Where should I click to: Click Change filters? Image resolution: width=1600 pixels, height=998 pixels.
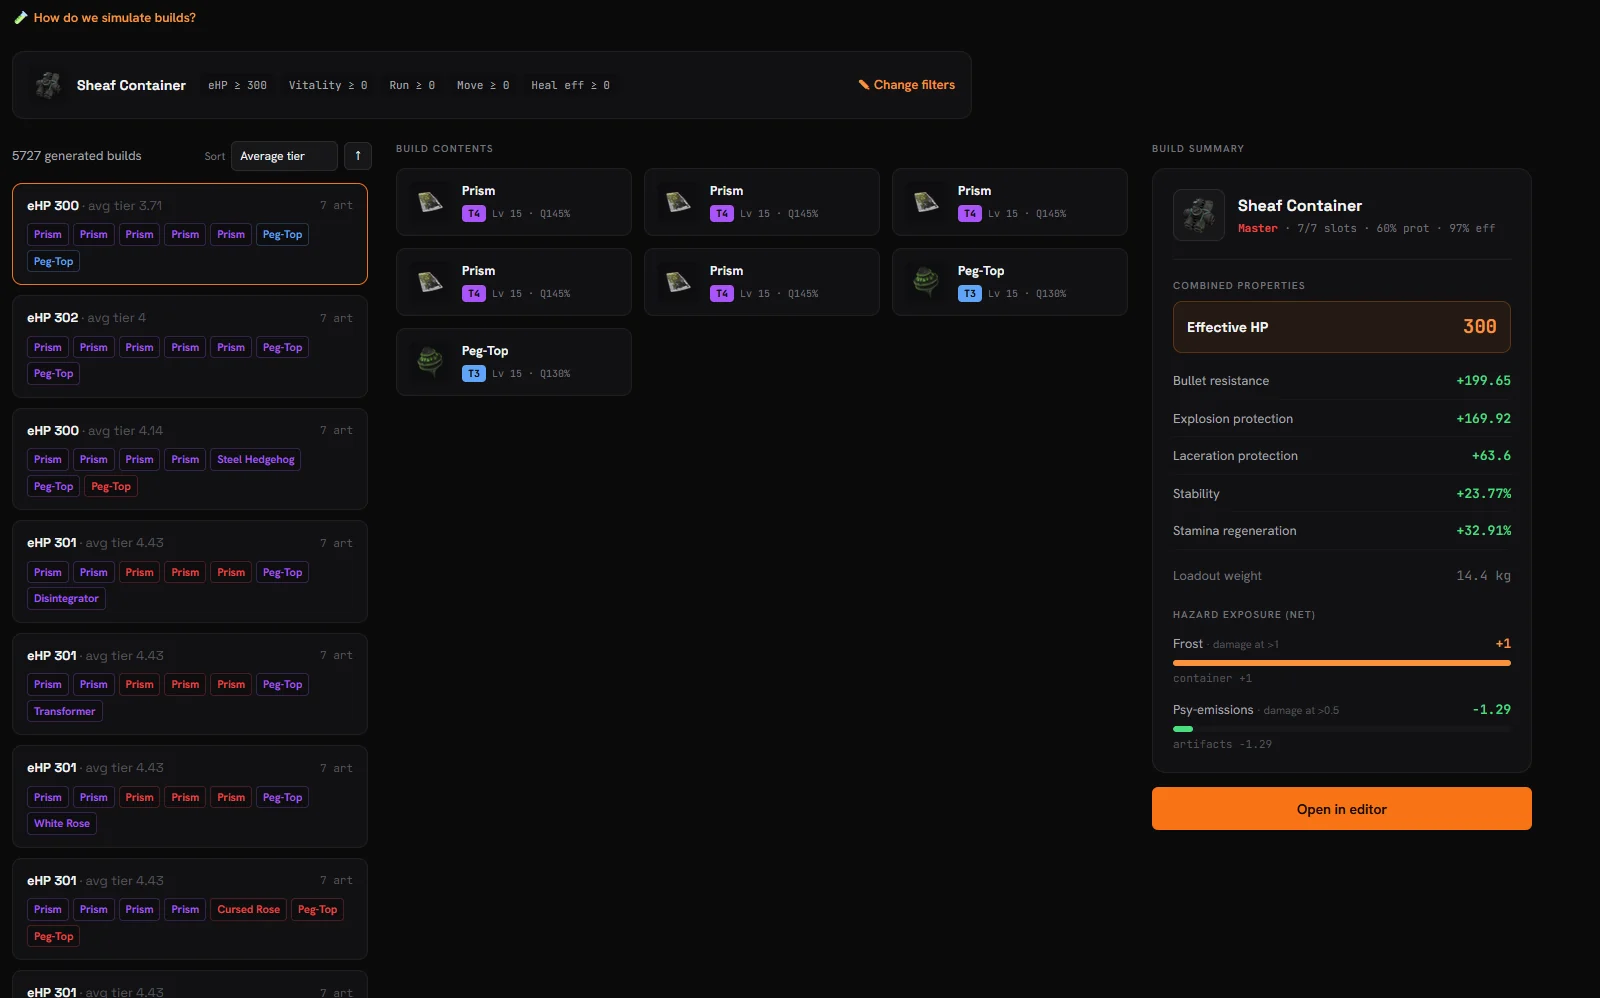pyautogui.click(x=914, y=85)
